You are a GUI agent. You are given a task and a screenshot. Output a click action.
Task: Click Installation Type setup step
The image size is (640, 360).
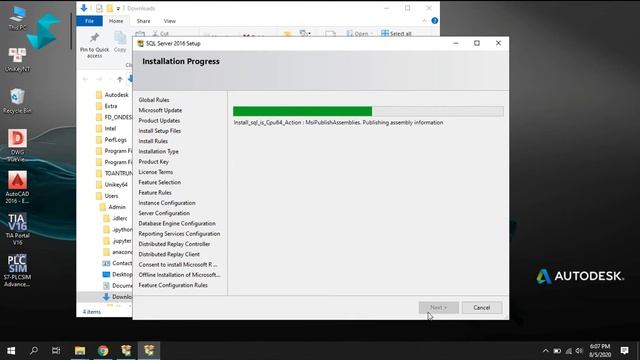[158, 151]
